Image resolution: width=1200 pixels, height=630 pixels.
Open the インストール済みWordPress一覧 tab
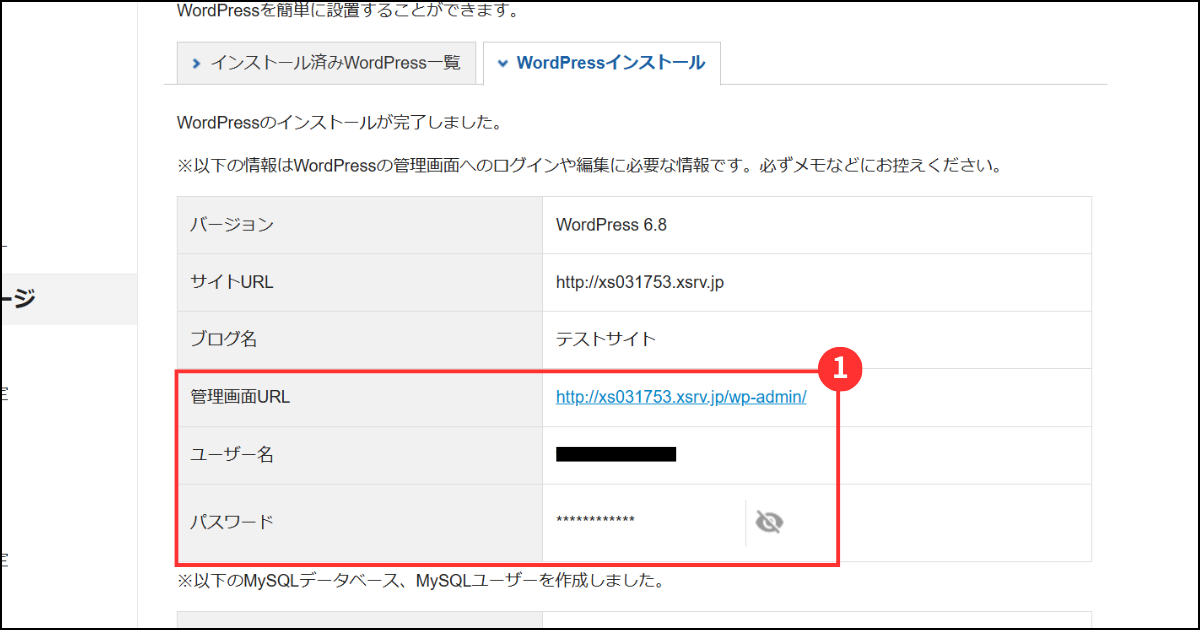326,63
